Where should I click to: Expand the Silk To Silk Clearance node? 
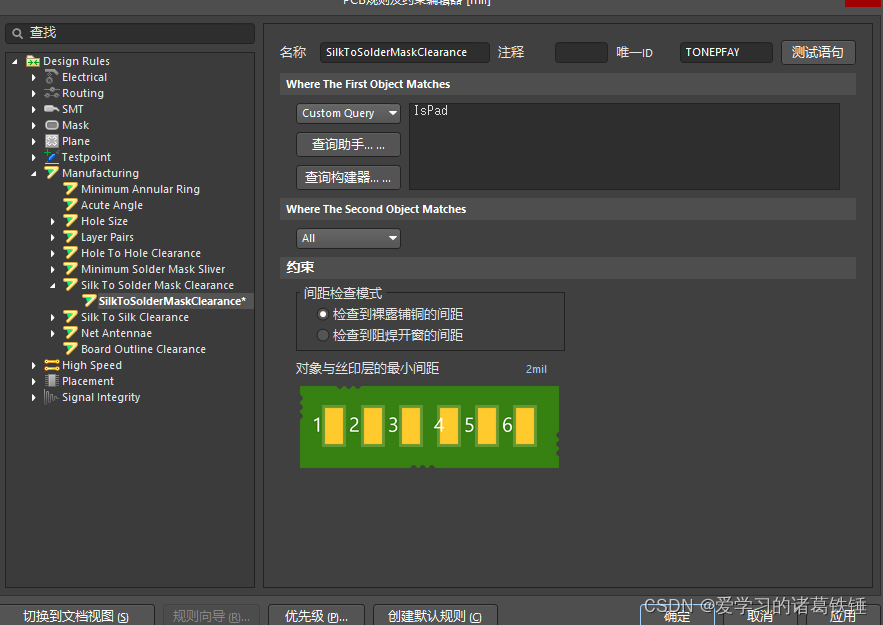pos(54,317)
